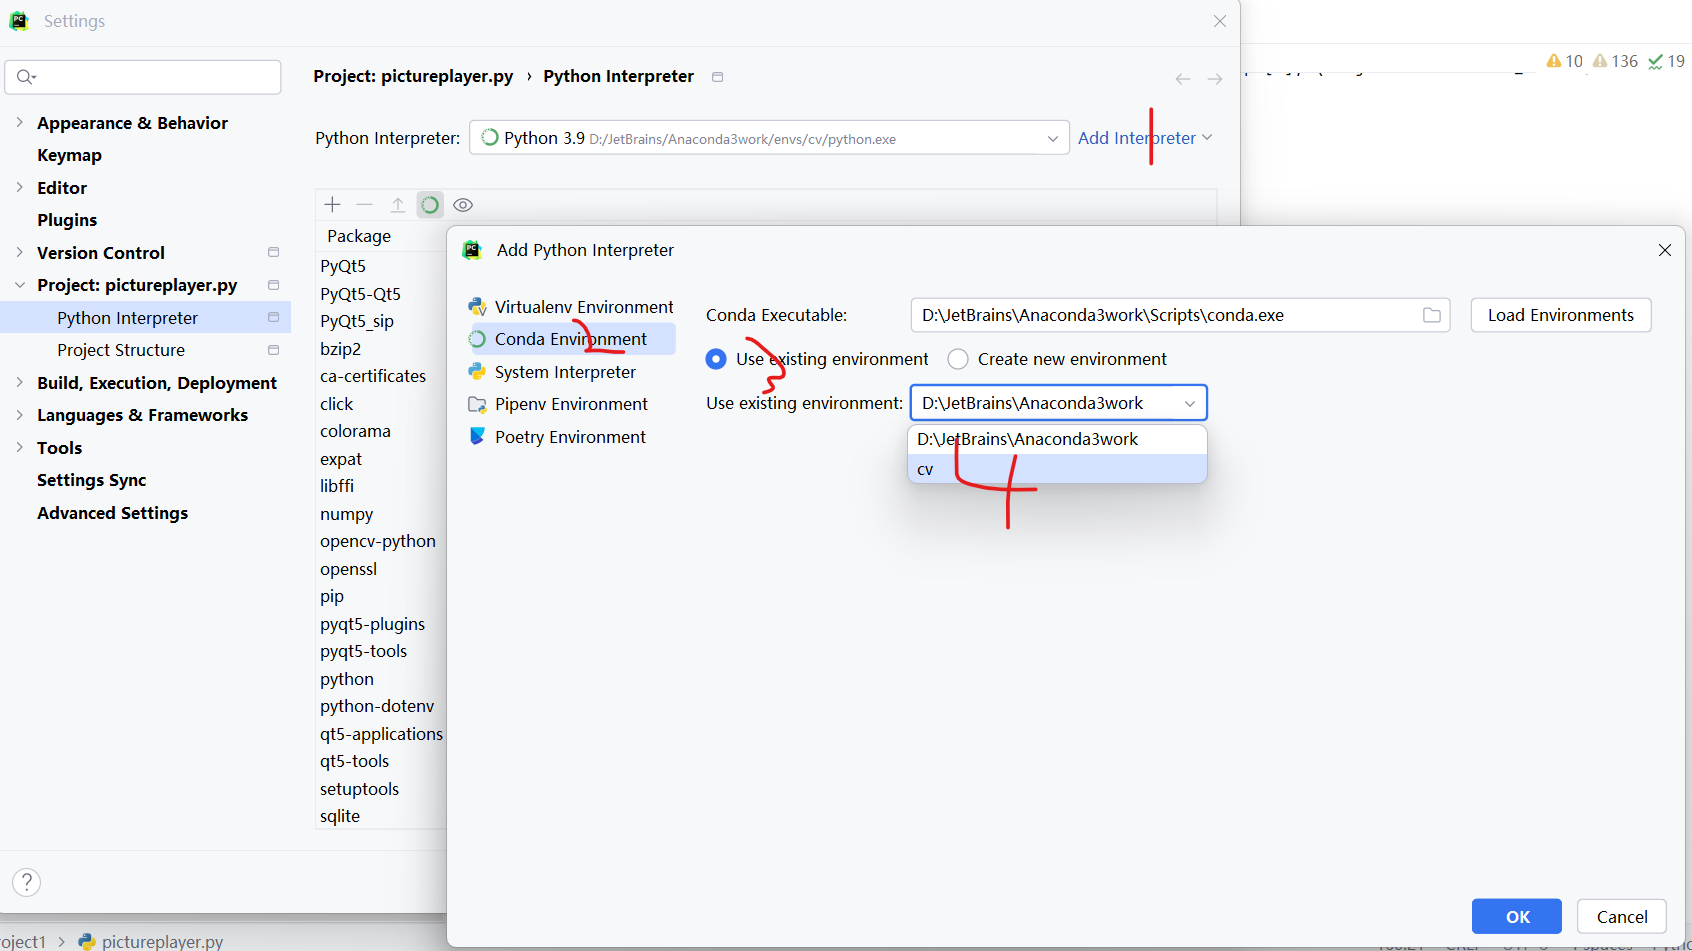Select Pipenv Environment type
Image resolution: width=1692 pixels, height=951 pixels.
[571, 404]
